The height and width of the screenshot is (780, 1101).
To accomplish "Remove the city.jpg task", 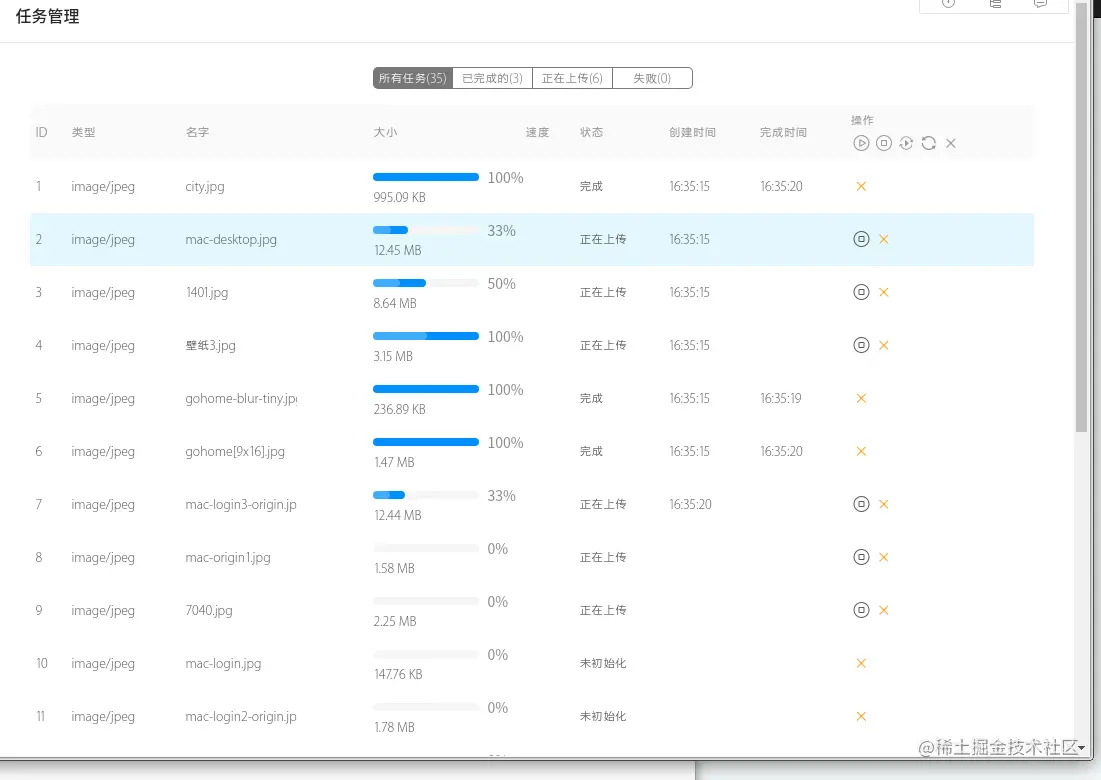I will 861,186.
